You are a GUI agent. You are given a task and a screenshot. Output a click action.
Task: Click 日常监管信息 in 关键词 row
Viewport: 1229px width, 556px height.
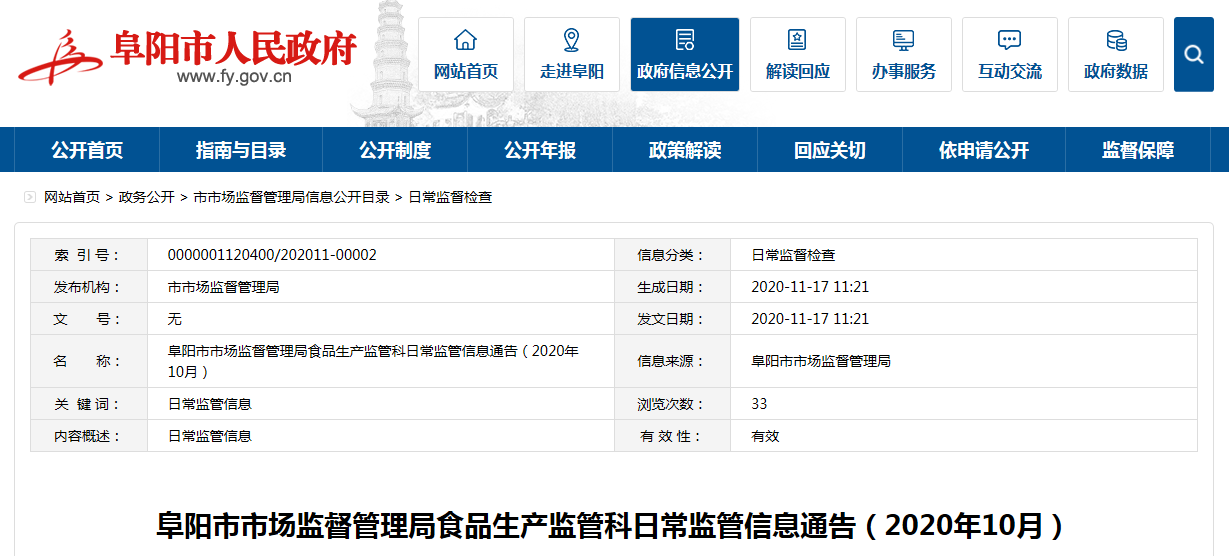tap(210, 404)
